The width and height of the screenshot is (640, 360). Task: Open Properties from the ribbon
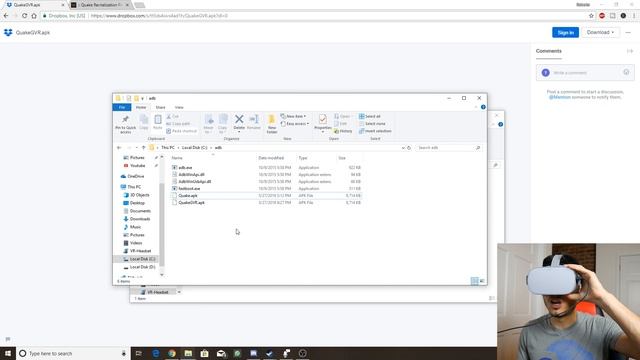tap(322, 122)
